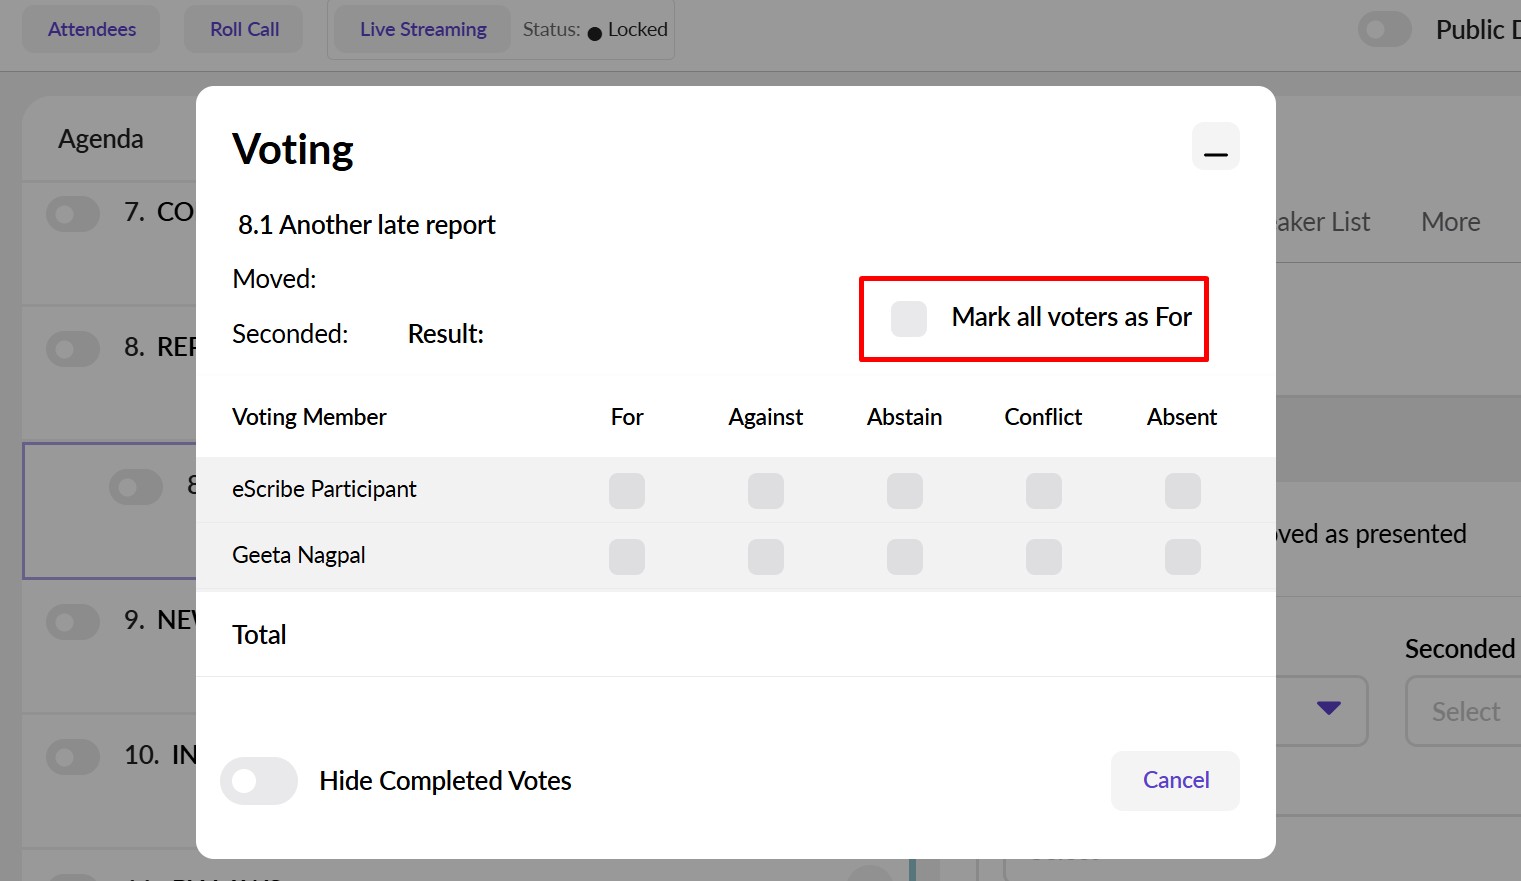Screen dimensions: 1521x881
Task: Open the Attendees panel
Action: pyautogui.click(x=92, y=30)
